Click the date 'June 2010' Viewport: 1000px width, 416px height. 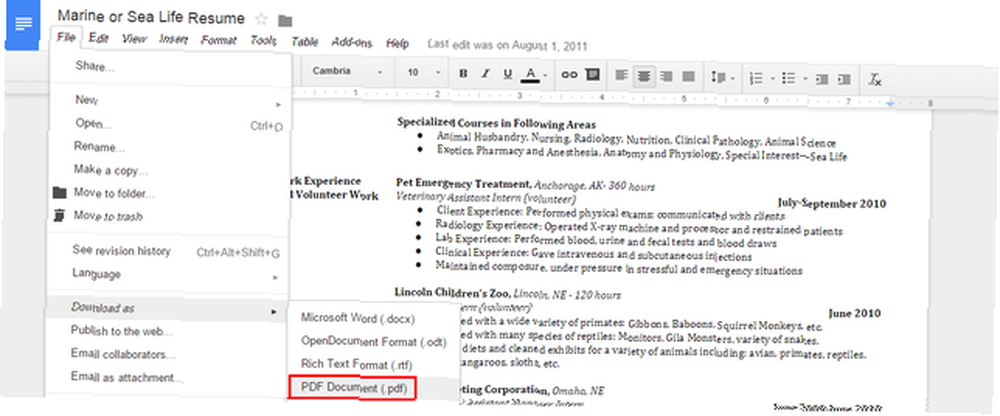click(x=855, y=313)
